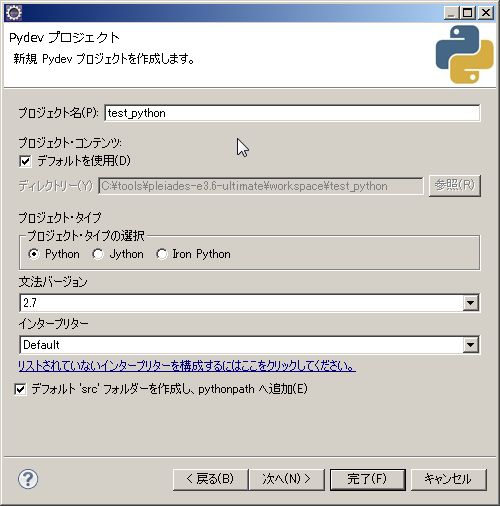Select the Iron Python project type
The width and height of the screenshot is (500, 506).
tap(162, 254)
